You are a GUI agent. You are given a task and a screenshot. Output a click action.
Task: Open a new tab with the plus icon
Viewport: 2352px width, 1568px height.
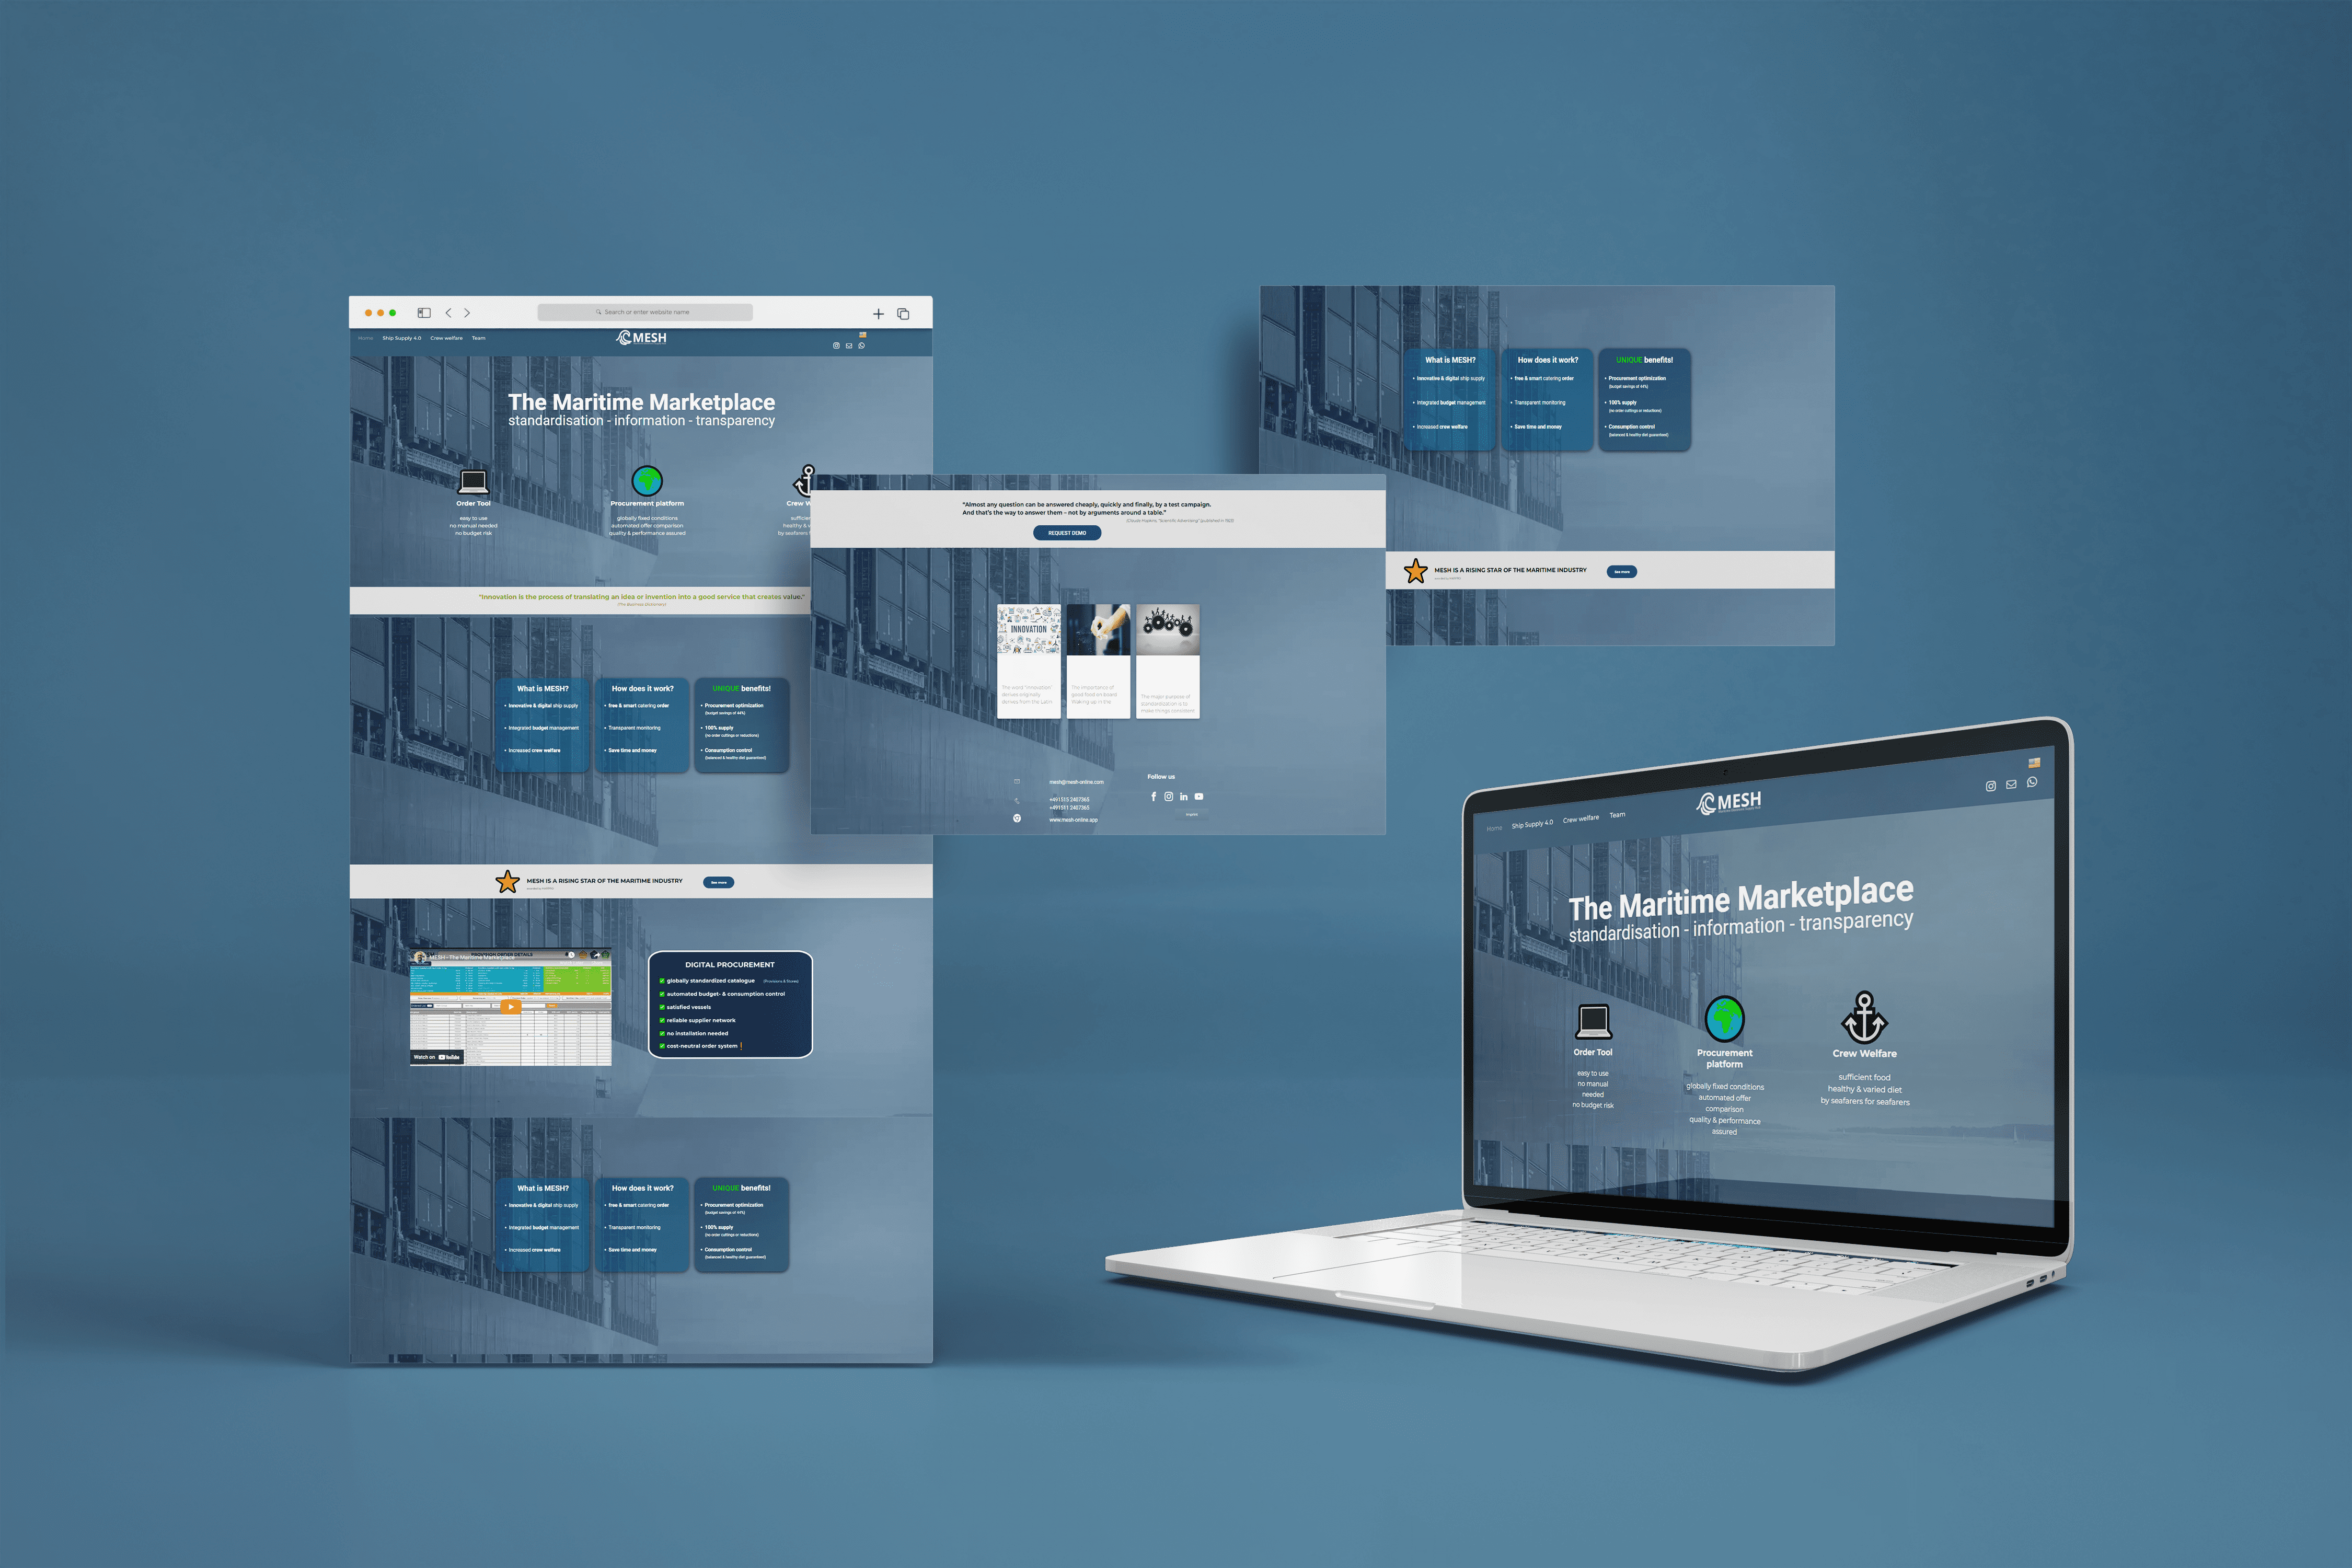(x=878, y=314)
